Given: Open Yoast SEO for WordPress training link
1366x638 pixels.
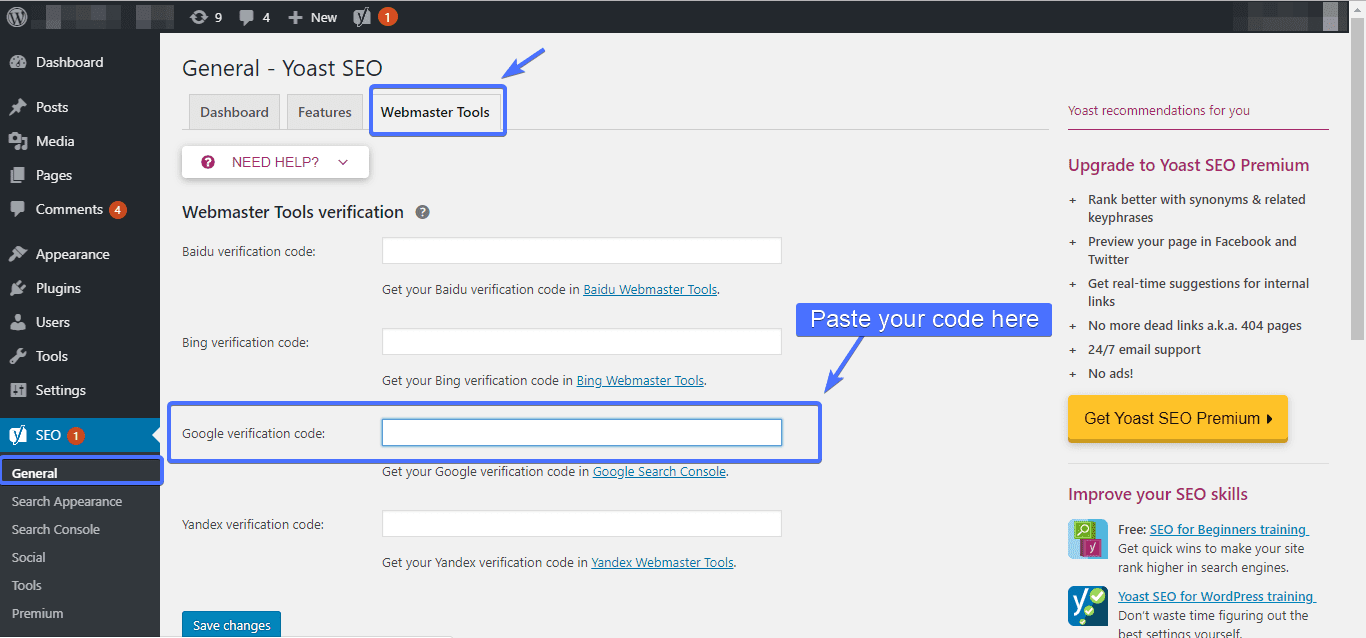Looking at the screenshot, I should pos(1217,597).
